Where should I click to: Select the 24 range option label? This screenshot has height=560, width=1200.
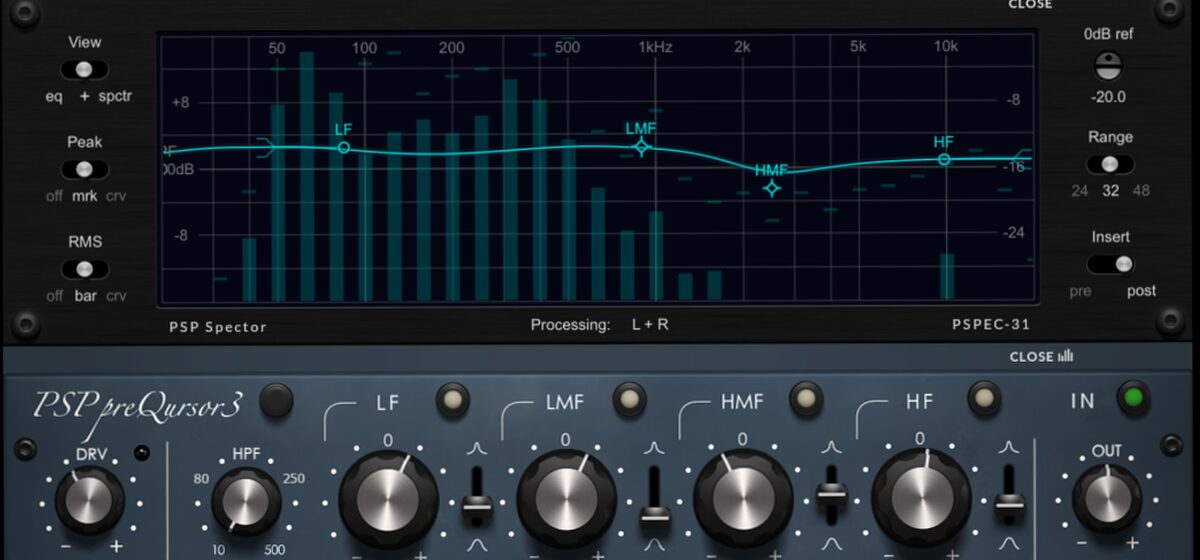tap(1079, 191)
